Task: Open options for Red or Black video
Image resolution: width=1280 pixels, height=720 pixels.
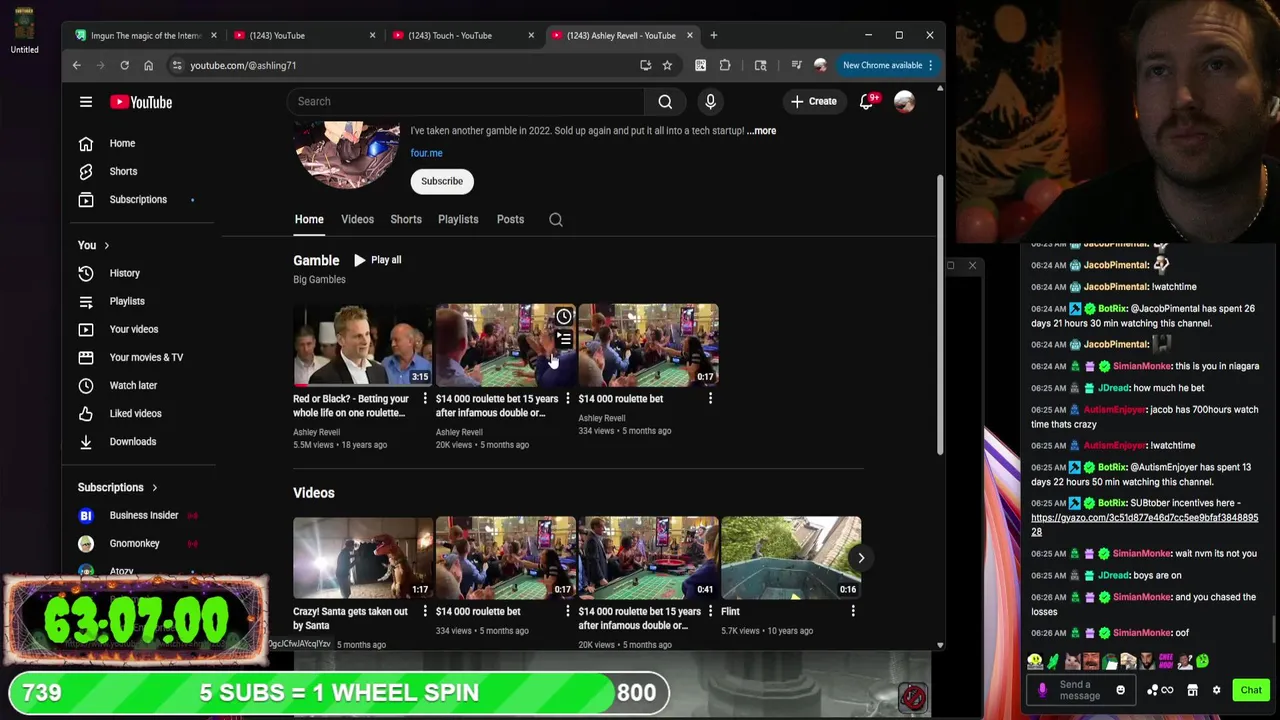Action: tap(425, 399)
